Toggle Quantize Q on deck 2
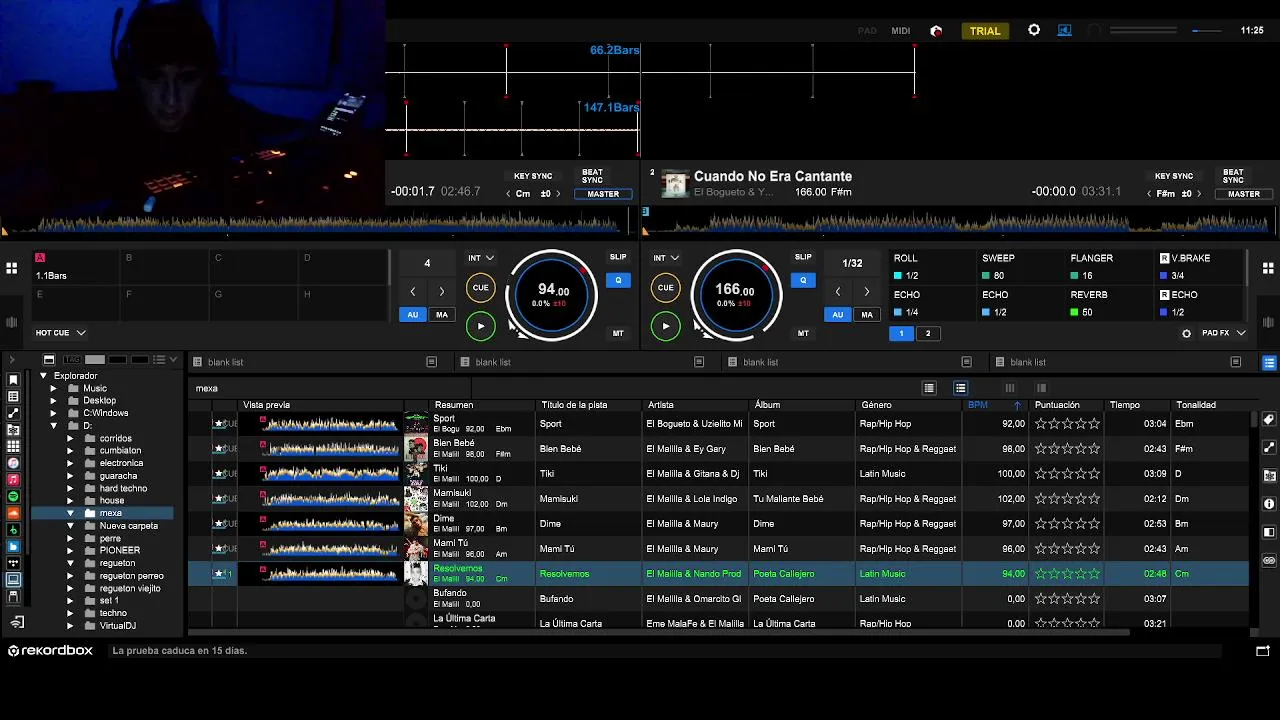 click(803, 281)
